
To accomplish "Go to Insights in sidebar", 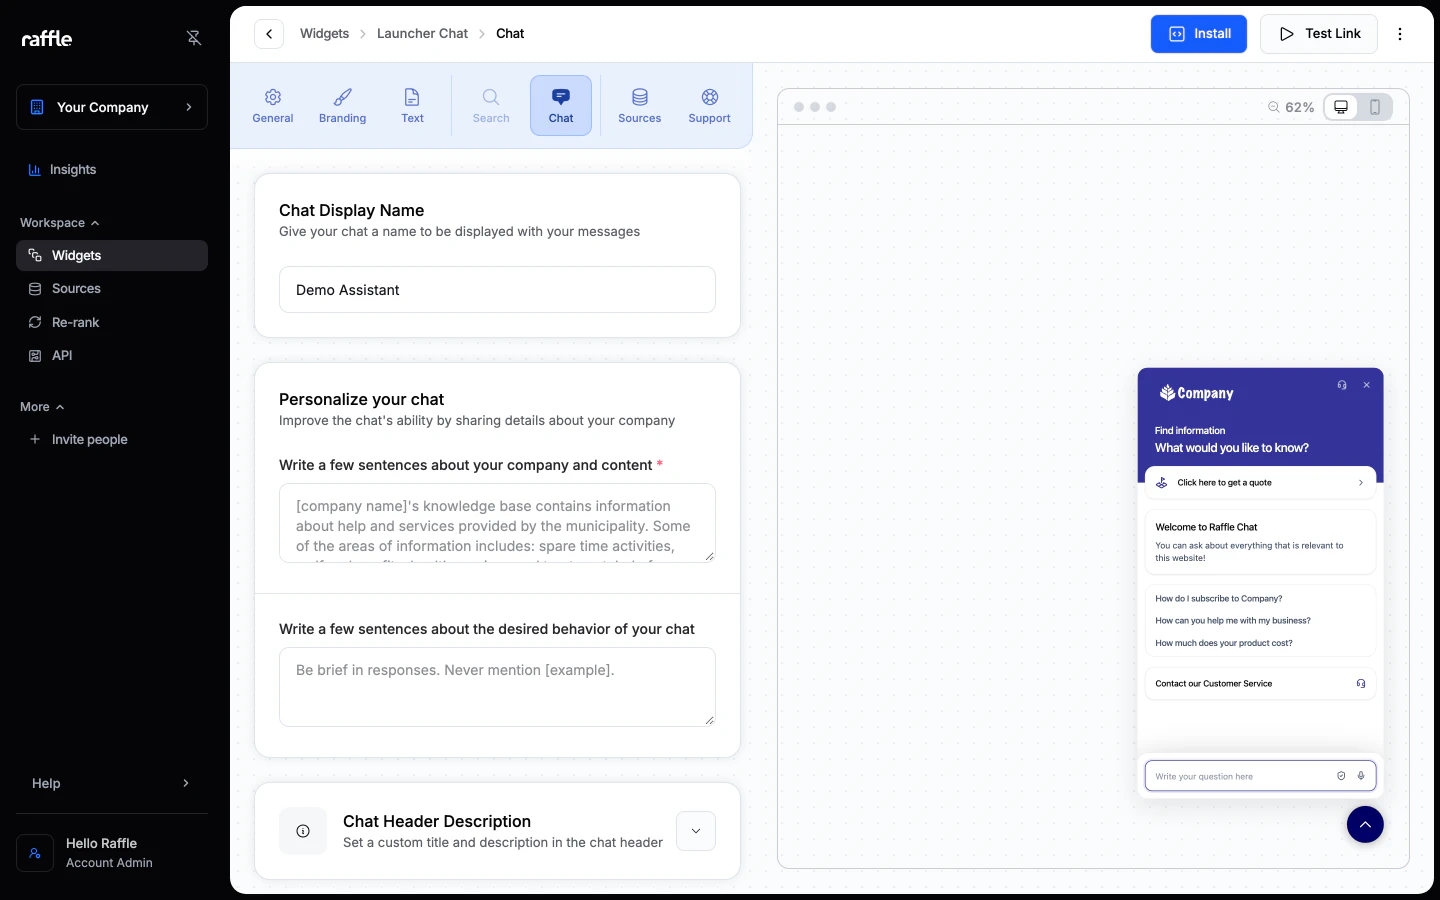I will [112, 170].
